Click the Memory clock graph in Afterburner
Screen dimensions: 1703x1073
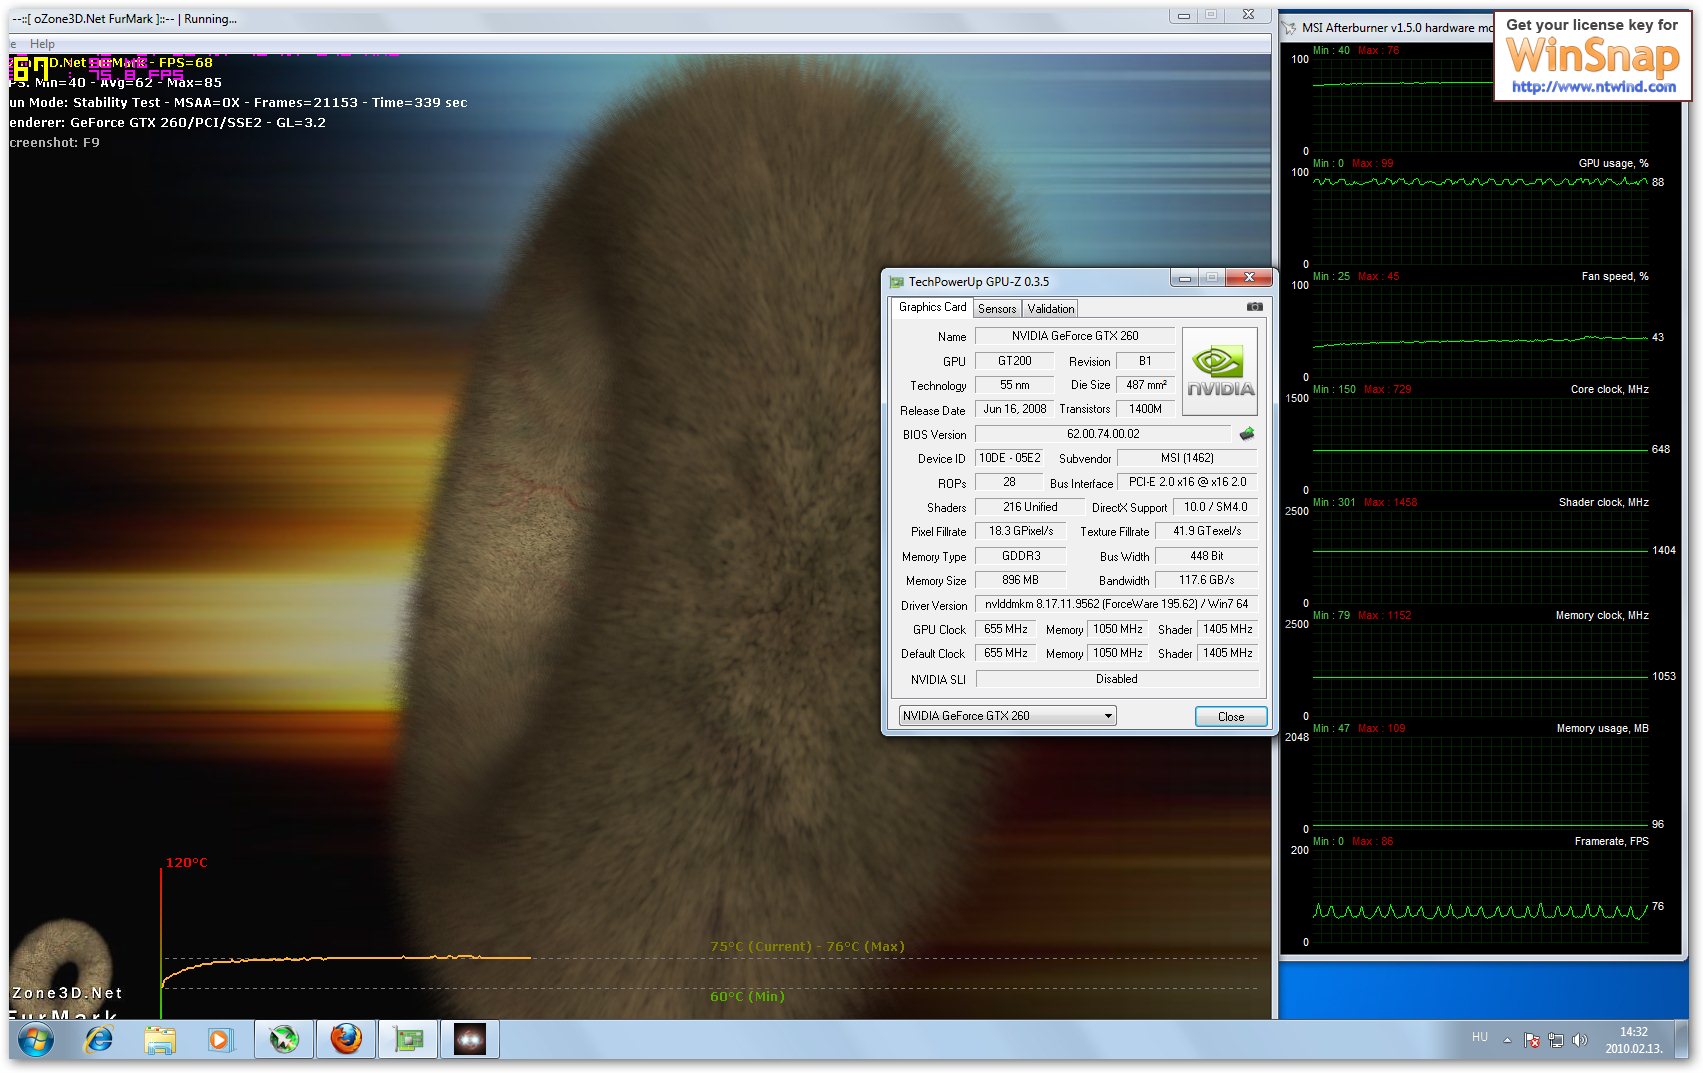[x=1480, y=669]
